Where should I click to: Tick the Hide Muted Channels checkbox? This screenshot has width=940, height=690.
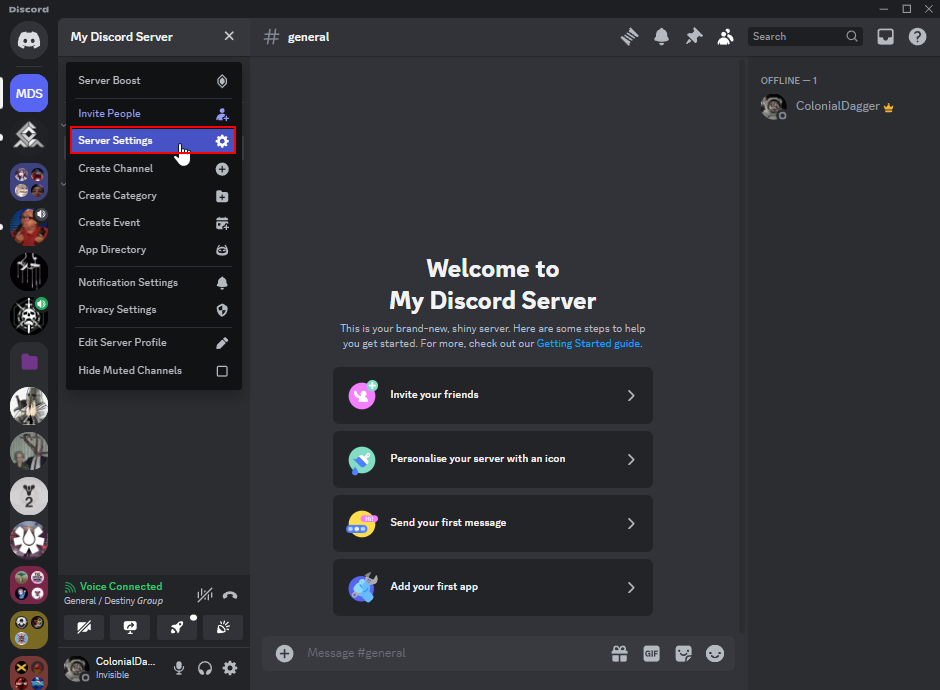coord(222,371)
